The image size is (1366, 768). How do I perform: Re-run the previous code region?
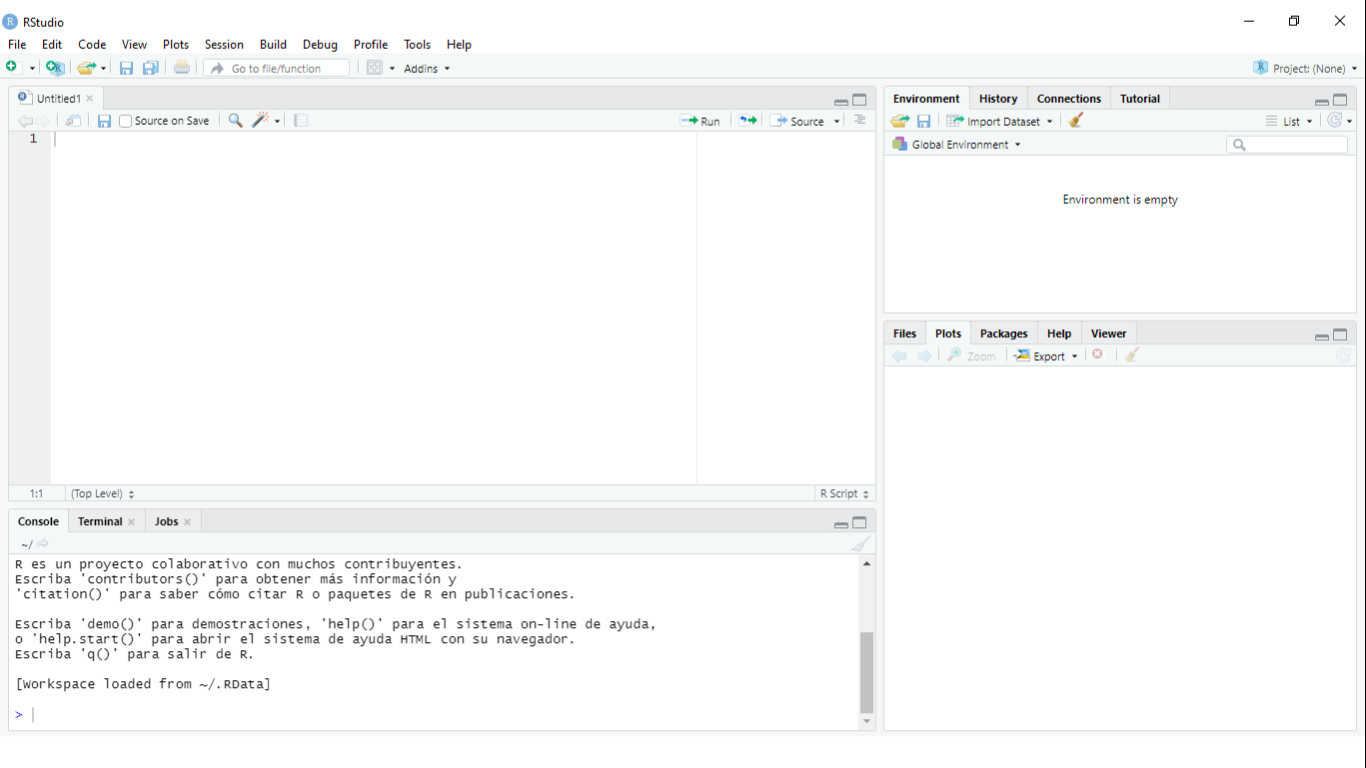tap(748, 120)
